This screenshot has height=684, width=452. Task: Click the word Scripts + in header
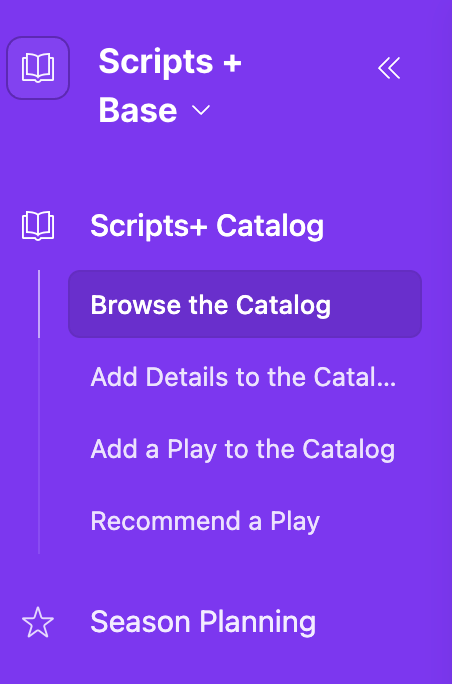[170, 62]
